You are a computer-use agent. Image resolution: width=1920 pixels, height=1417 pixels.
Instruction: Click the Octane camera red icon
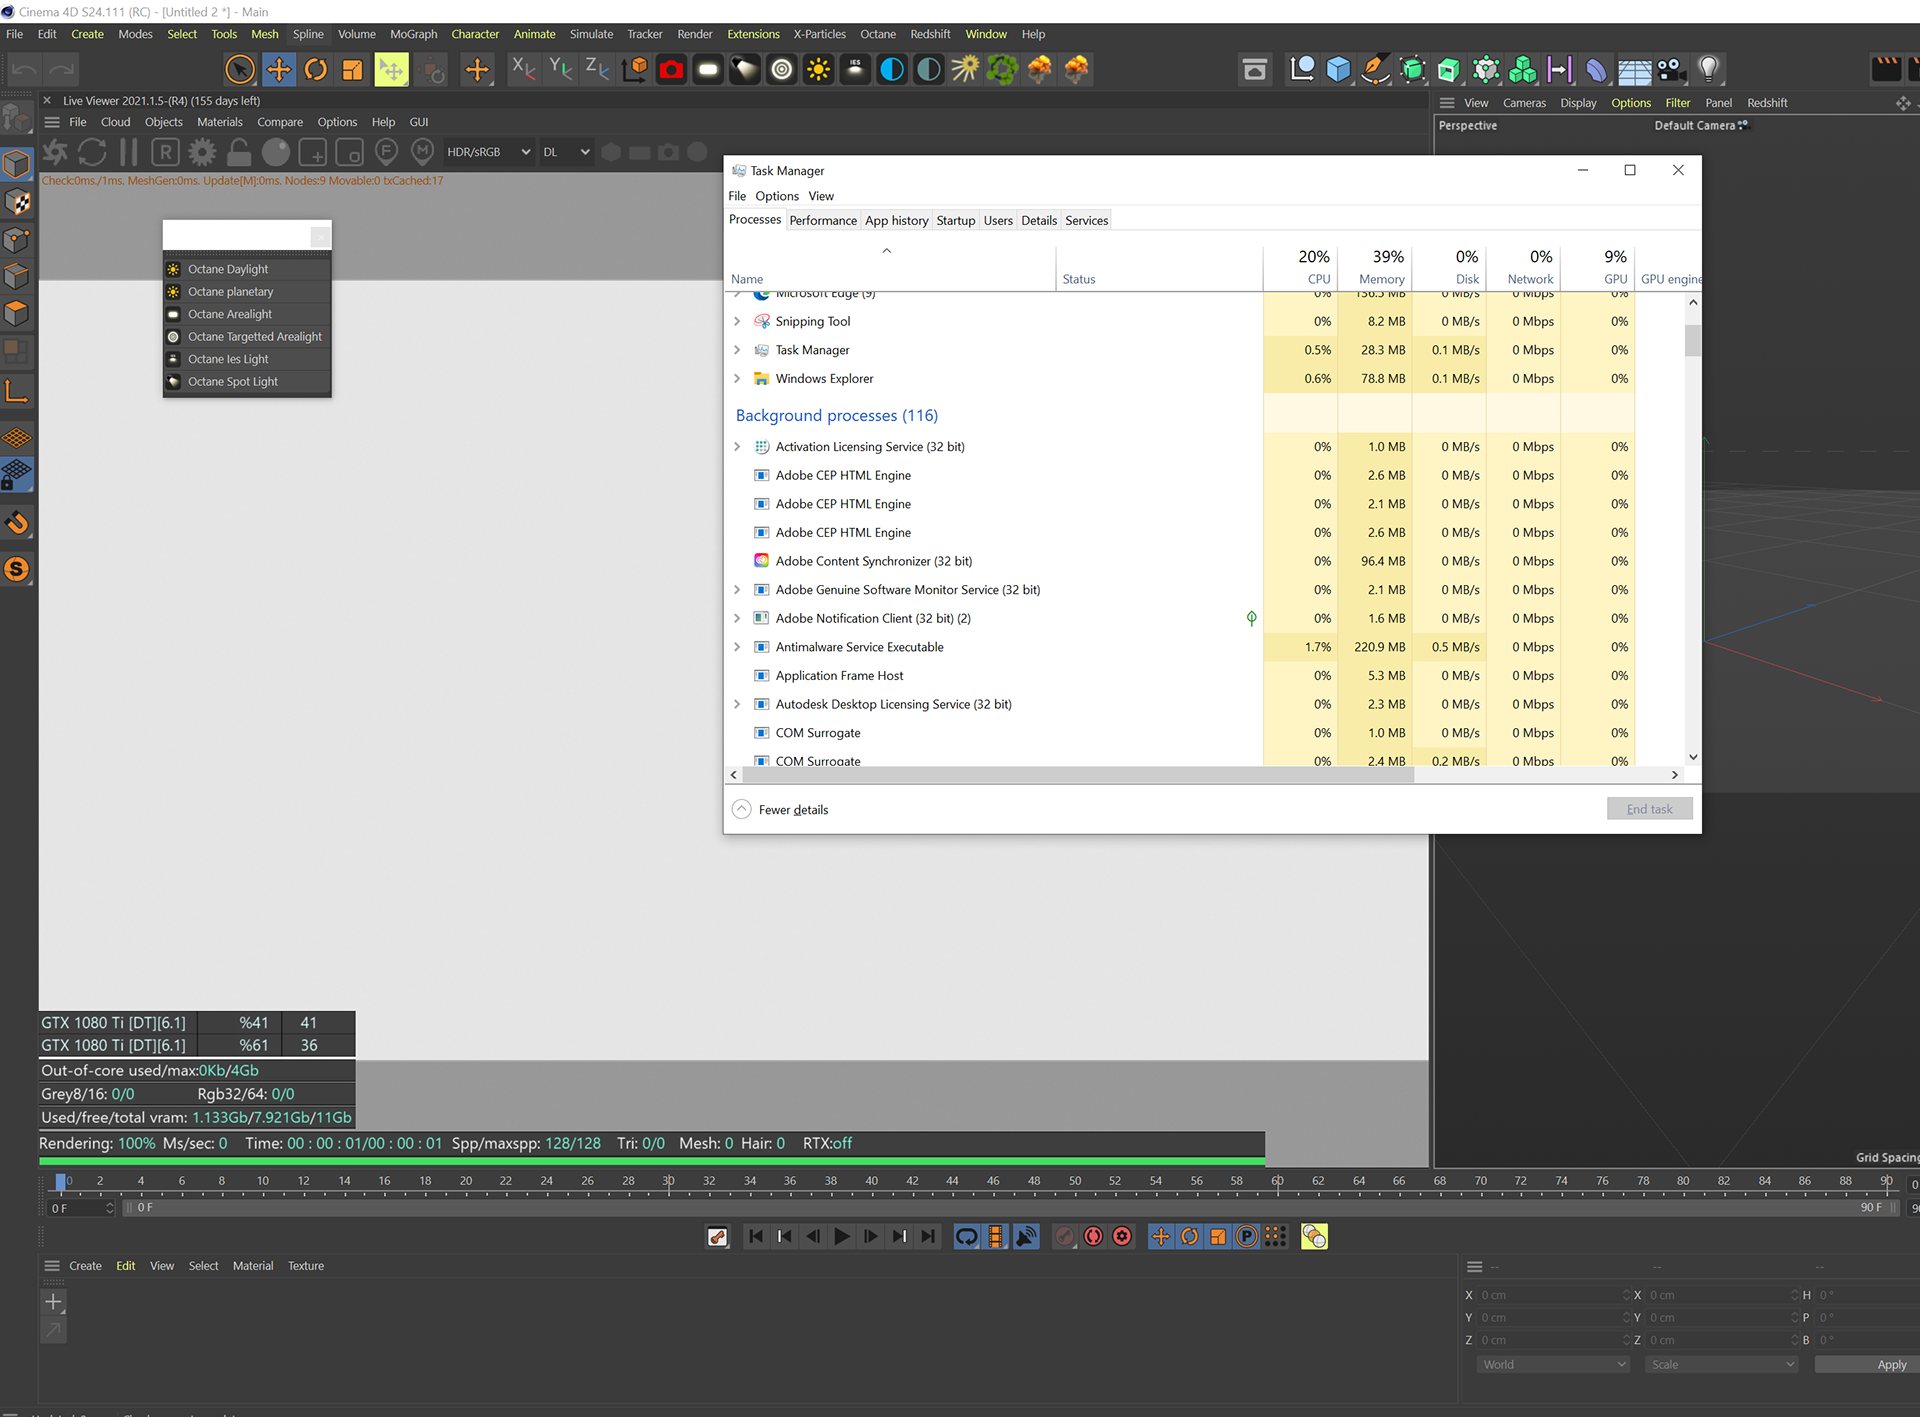[671, 69]
